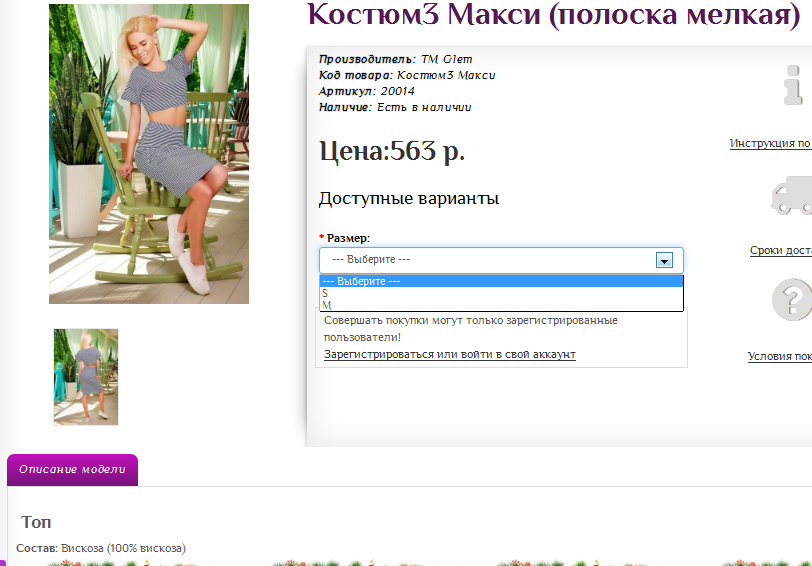The image size is (812, 566).
Task: Open the Сроки доставки link
Action: [780, 251]
